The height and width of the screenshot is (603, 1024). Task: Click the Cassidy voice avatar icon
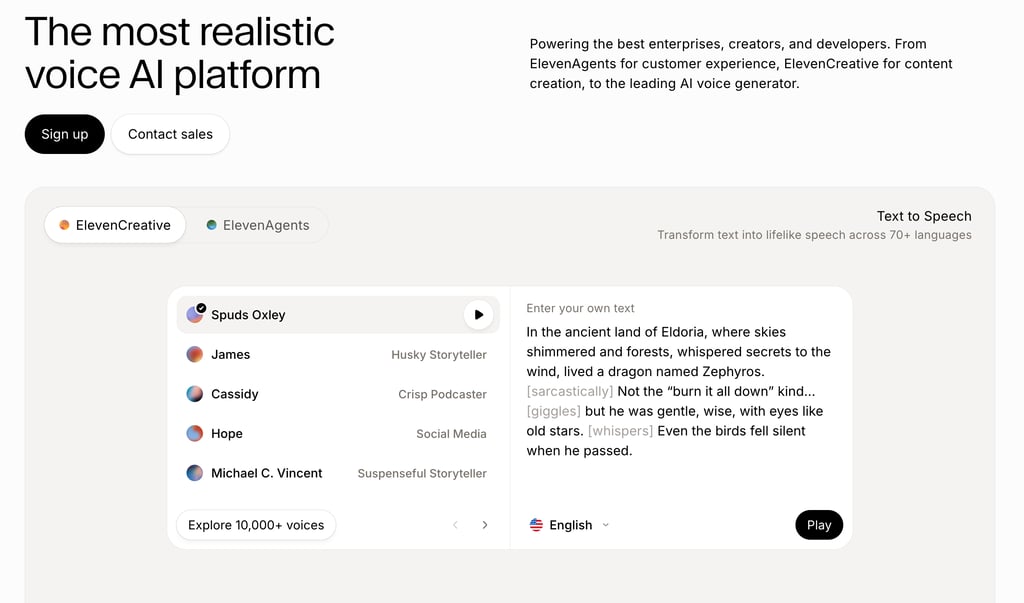pos(195,394)
